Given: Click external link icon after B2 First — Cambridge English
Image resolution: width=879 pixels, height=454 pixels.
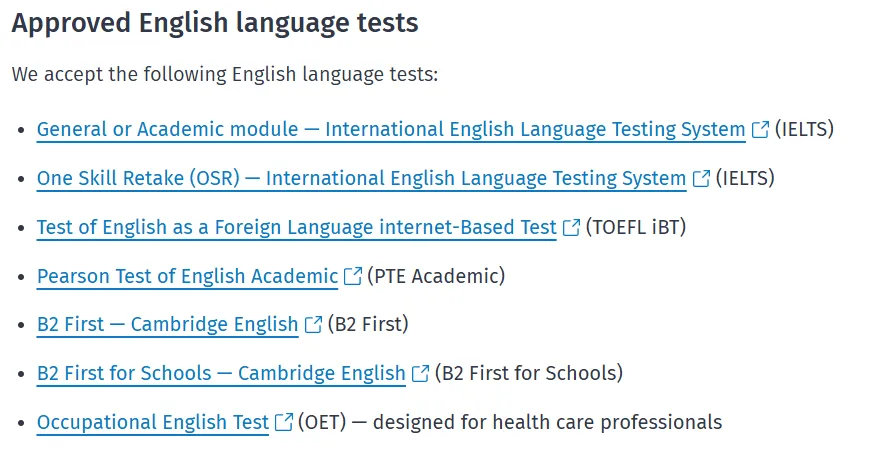Looking at the screenshot, I should tap(313, 325).
